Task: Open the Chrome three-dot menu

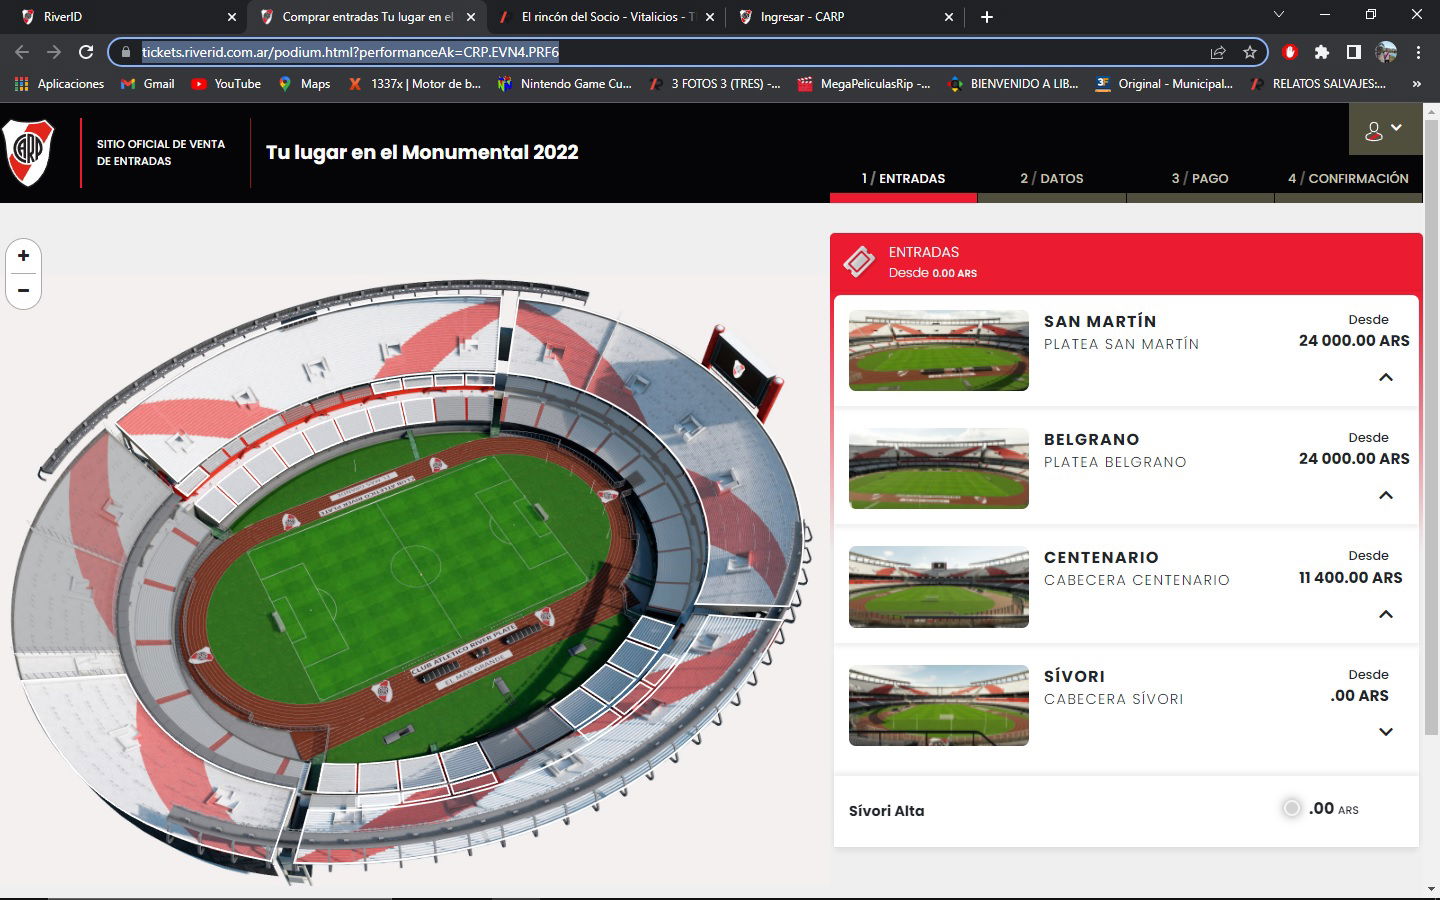Action: [1418, 52]
